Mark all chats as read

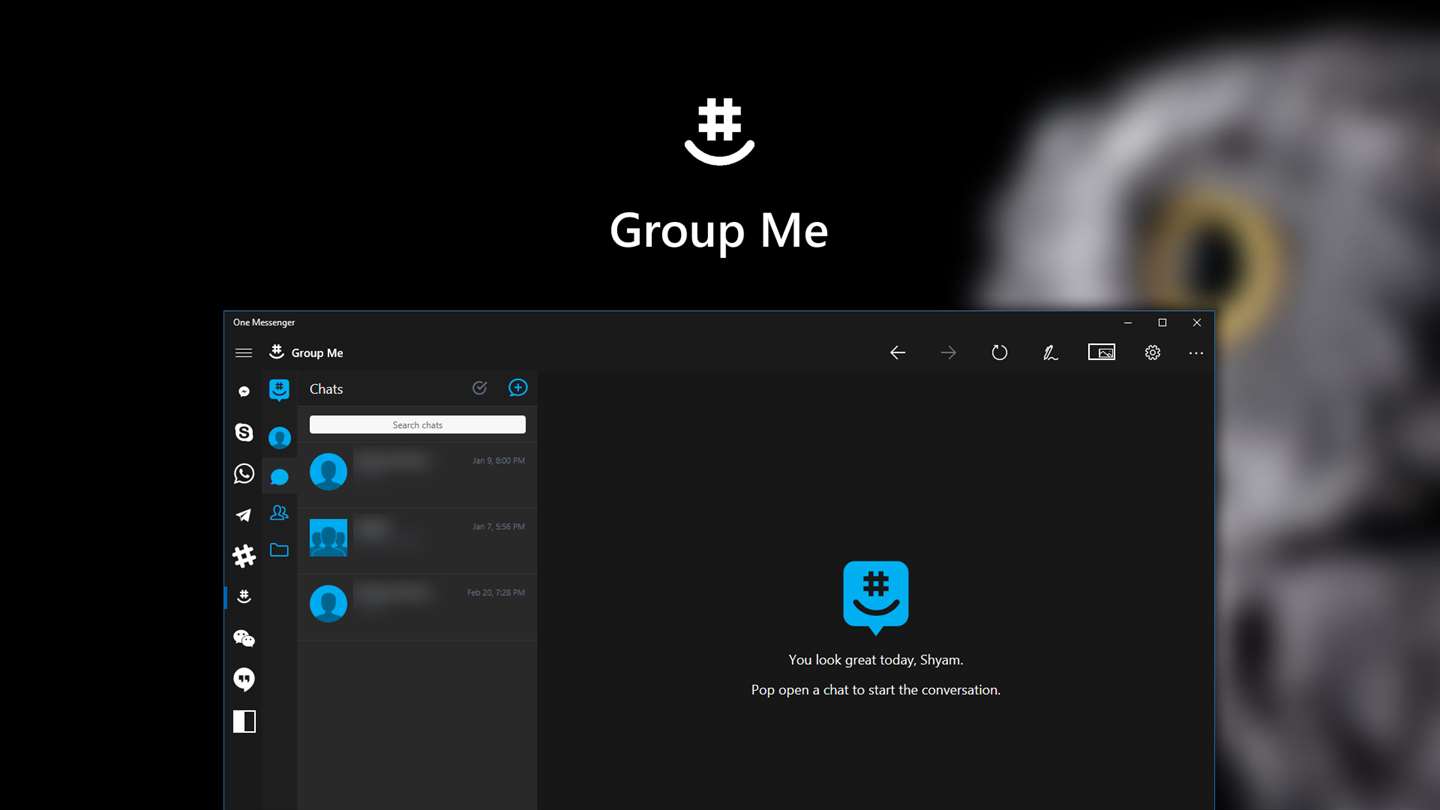point(480,388)
